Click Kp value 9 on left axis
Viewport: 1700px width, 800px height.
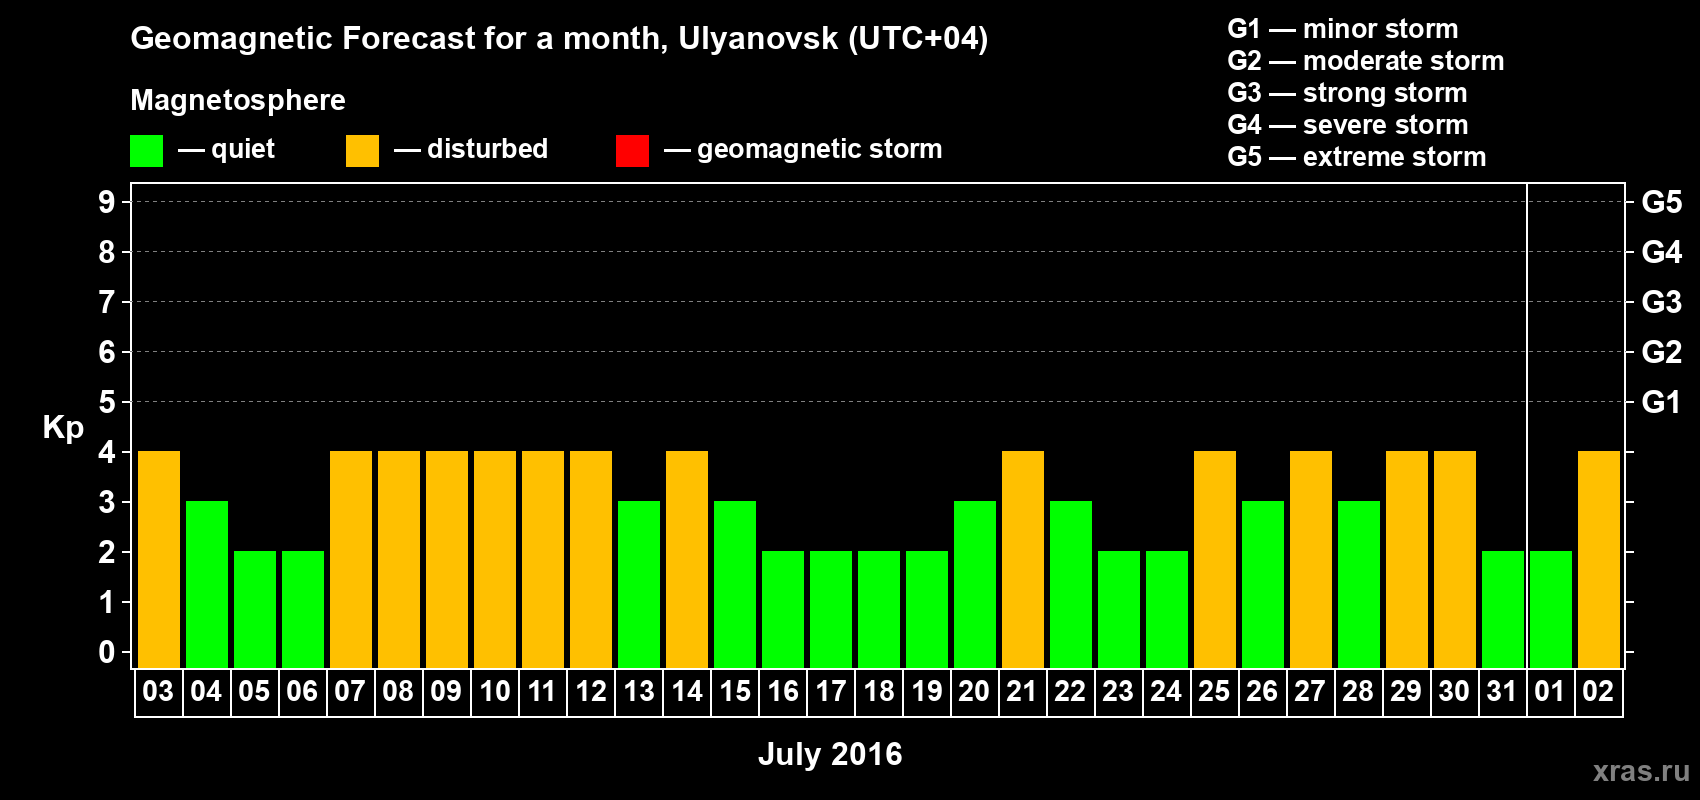click(x=107, y=202)
